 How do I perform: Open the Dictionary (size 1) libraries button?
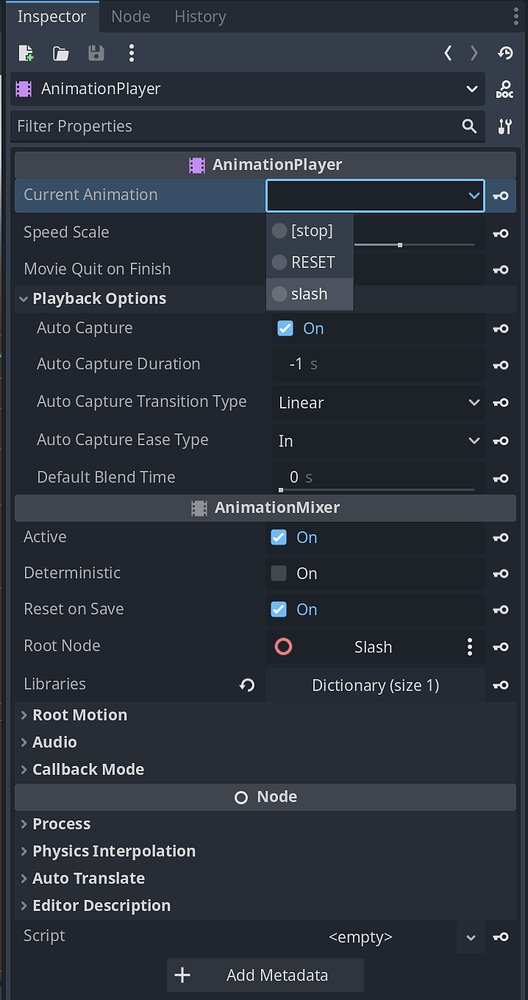(375, 685)
